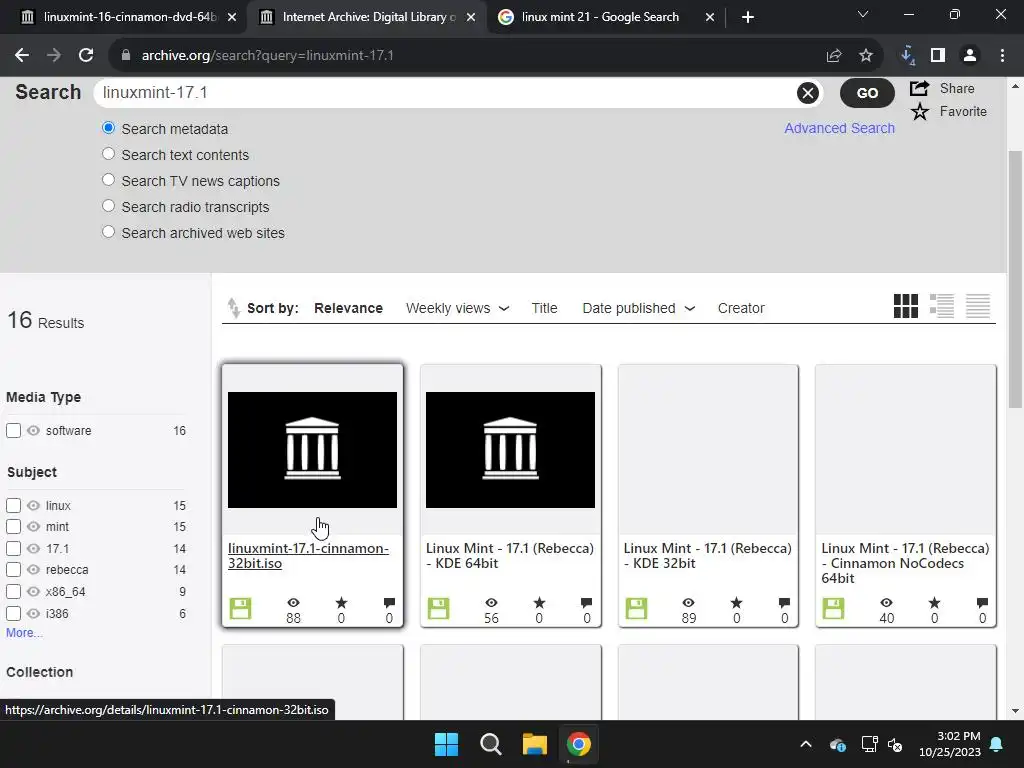Image resolution: width=1024 pixels, height=768 pixels.
Task: Expand More subjects list
Action: 24,633
